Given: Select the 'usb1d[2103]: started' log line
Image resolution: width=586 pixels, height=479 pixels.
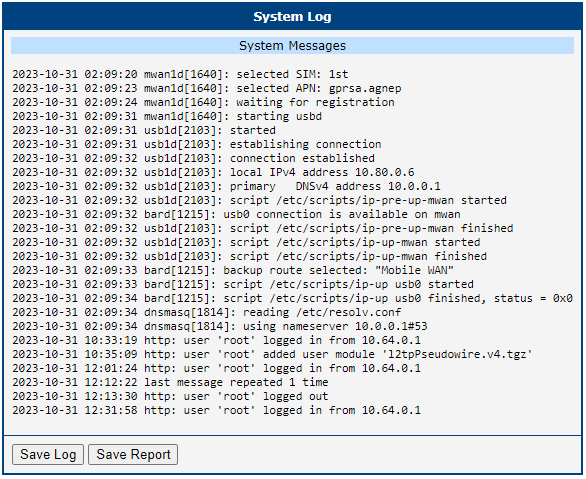Looking at the screenshot, I should (x=144, y=130).
